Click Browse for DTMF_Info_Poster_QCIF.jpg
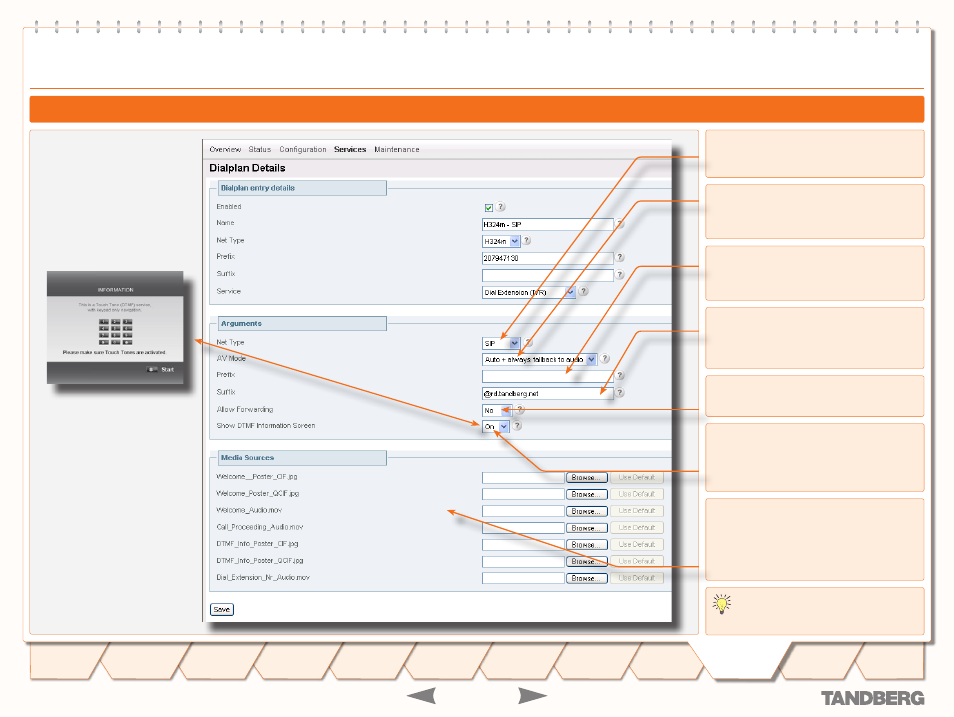954x717 pixels. coord(587,562)
